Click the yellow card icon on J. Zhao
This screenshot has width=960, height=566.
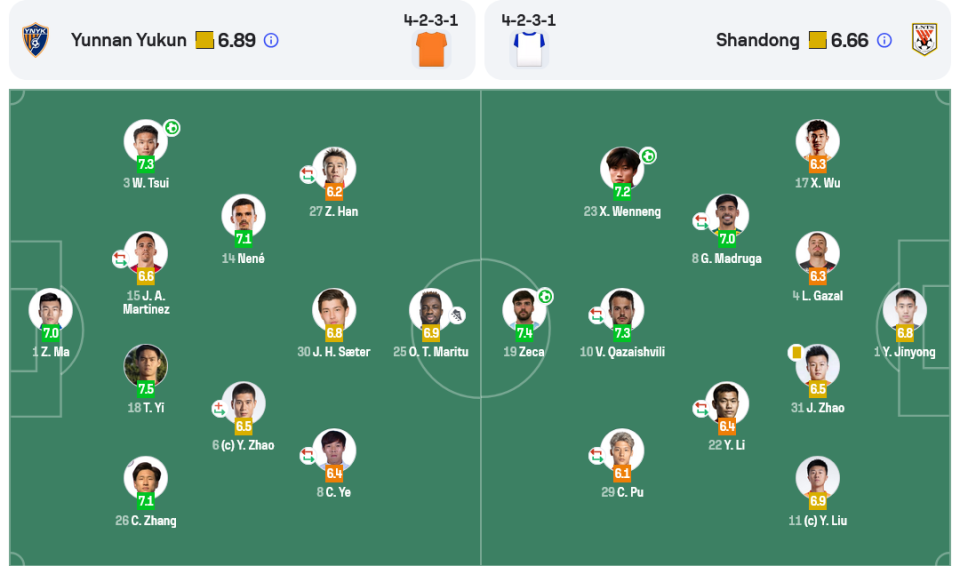(797, 352)
